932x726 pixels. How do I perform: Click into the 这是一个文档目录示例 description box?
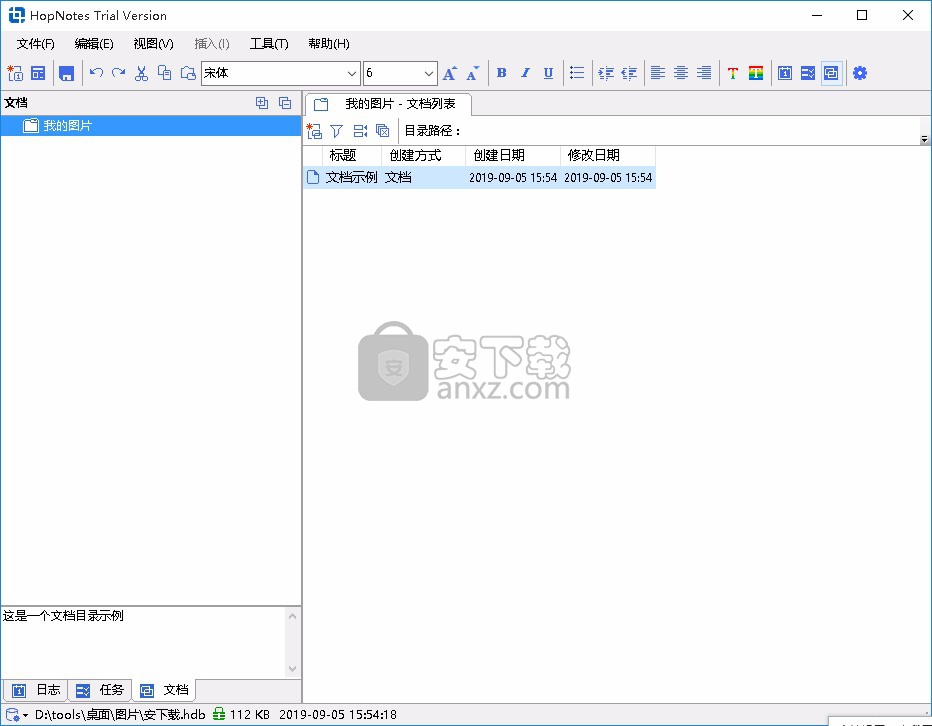(x=144, y=642)
